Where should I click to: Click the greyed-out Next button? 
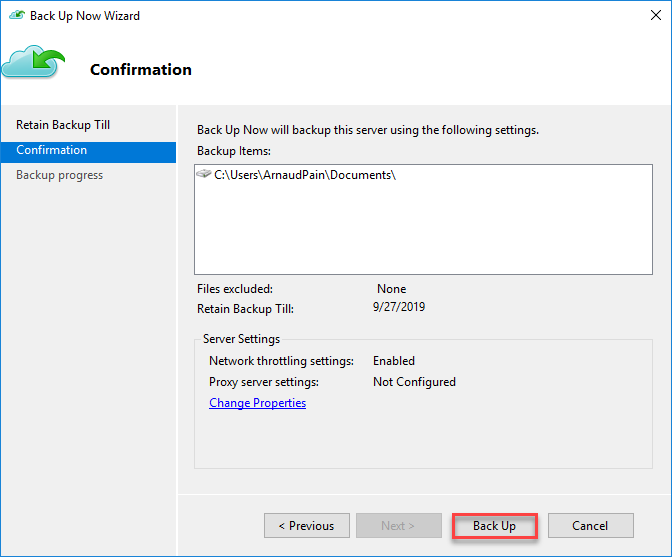398,526
